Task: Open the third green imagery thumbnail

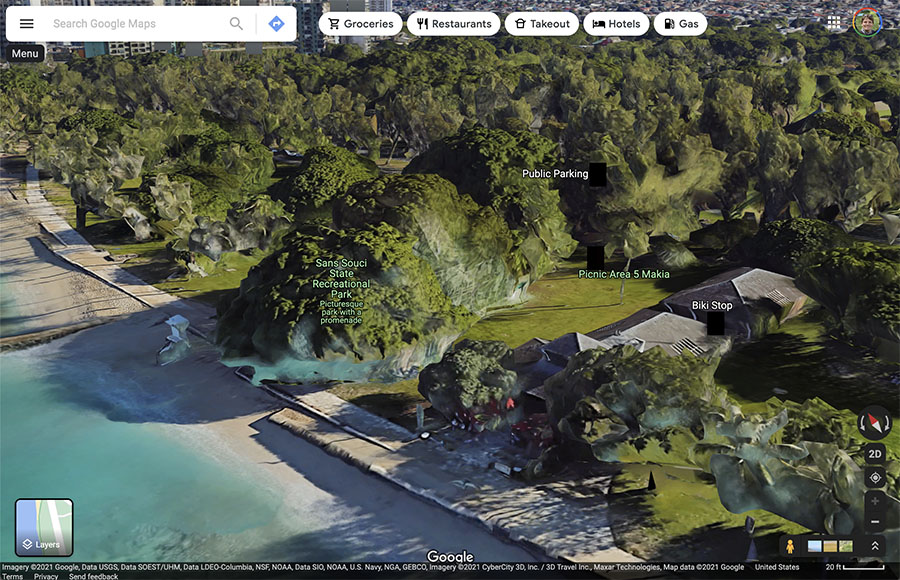Action: coord(845,546)
